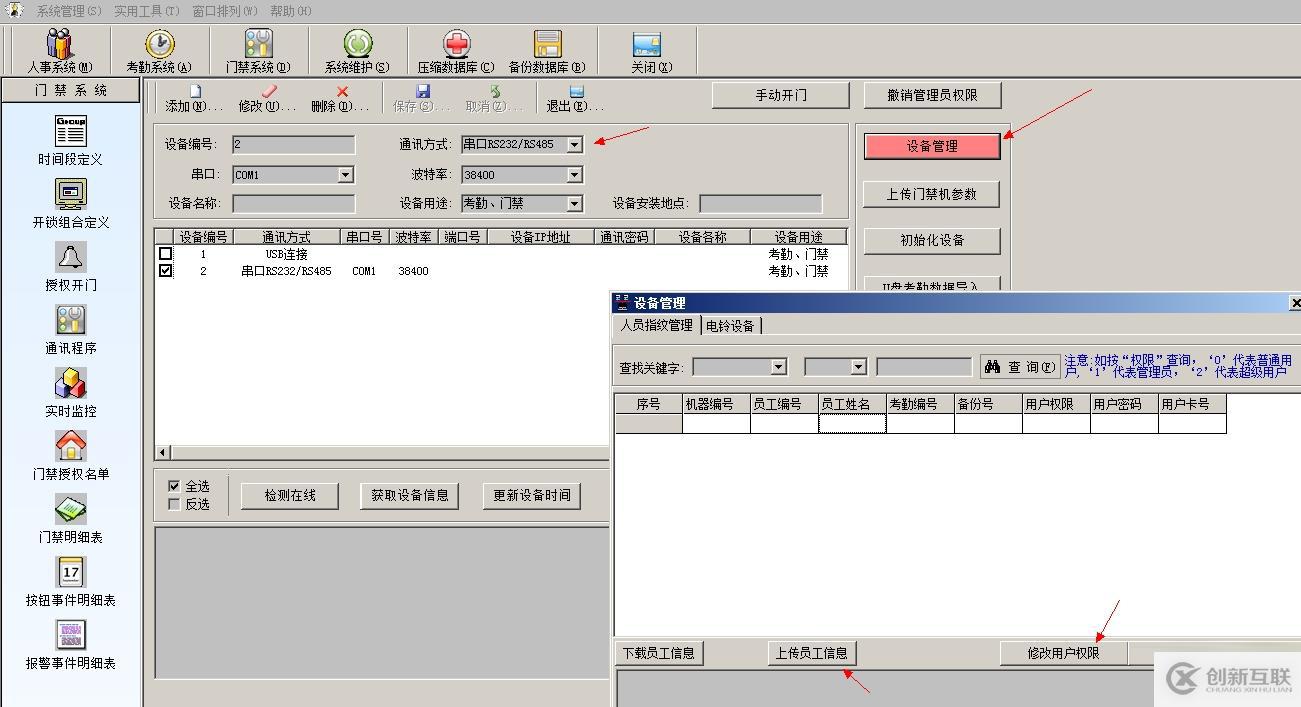Click the 上传门禁机参数 button

932,194
